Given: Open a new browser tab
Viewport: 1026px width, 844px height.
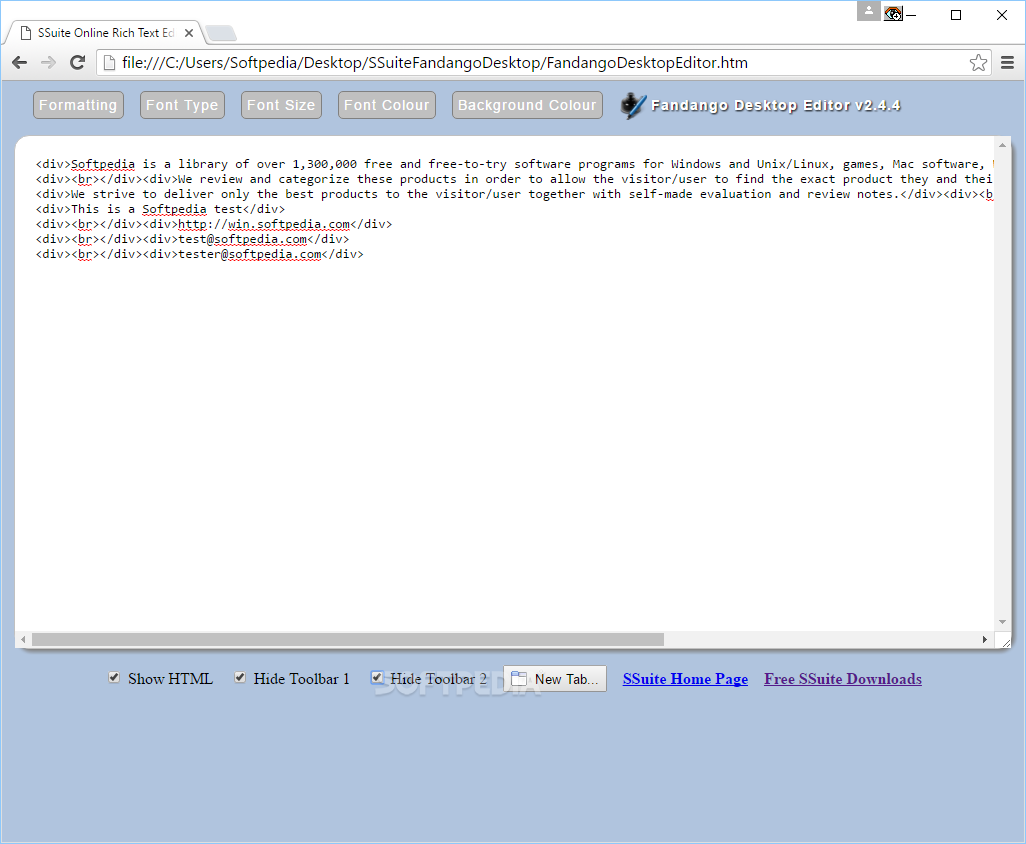Looking at the screenshot, I should pyautogui.click(x=221, y=33).
